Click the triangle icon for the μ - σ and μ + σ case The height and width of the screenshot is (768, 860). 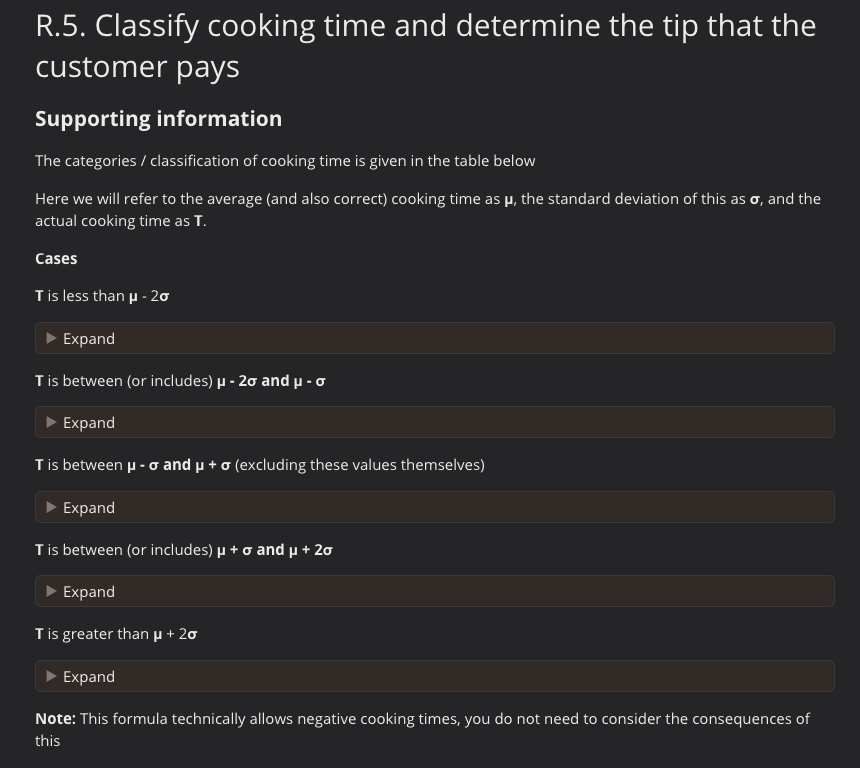pyautogui.click(x=51, y=507)
